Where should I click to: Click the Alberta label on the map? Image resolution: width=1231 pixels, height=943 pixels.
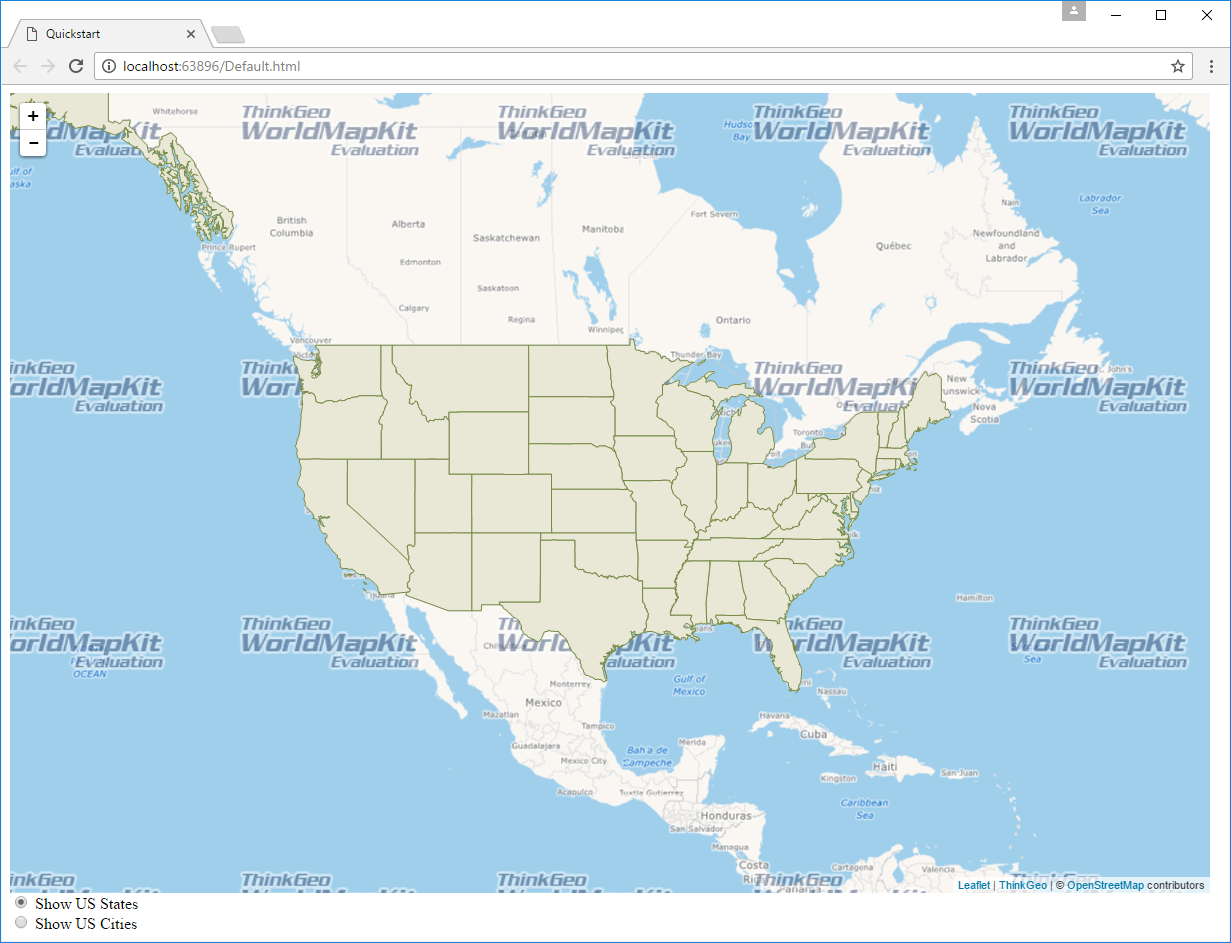(408, 224)
